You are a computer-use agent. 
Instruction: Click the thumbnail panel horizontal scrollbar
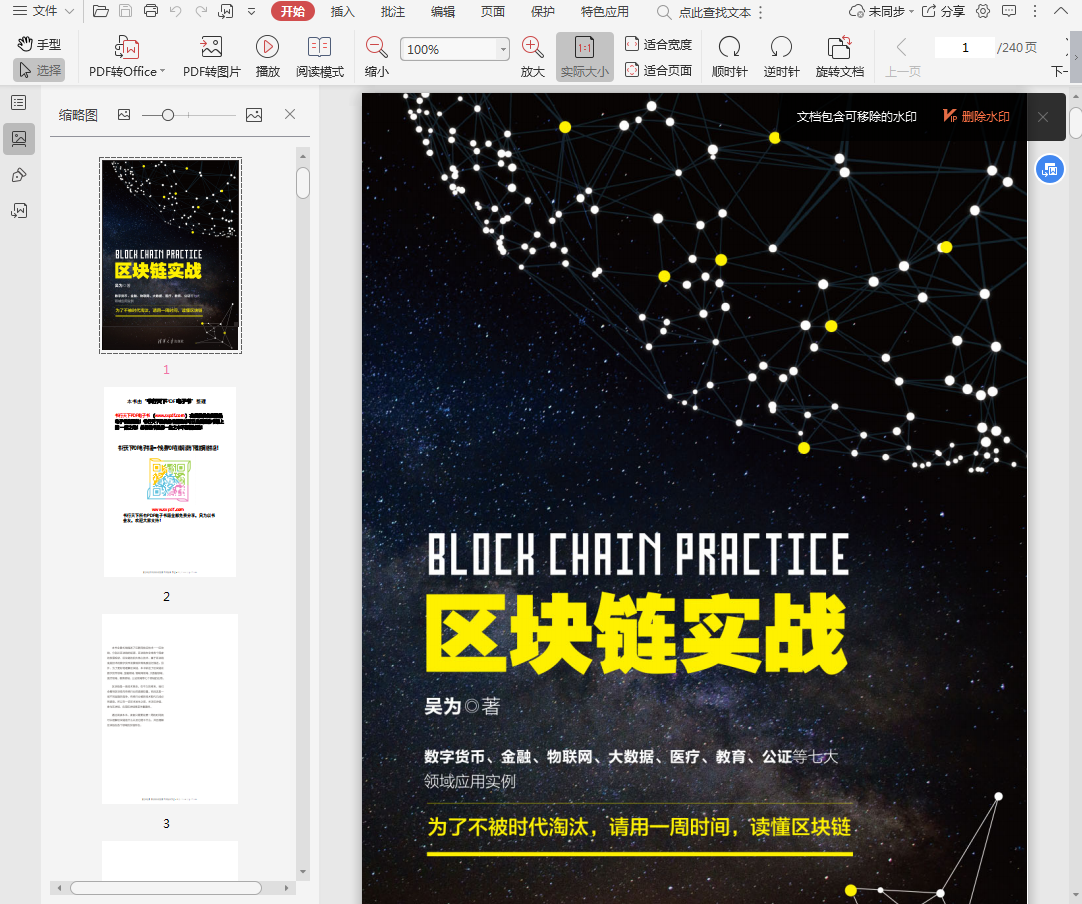pos(166,887)
